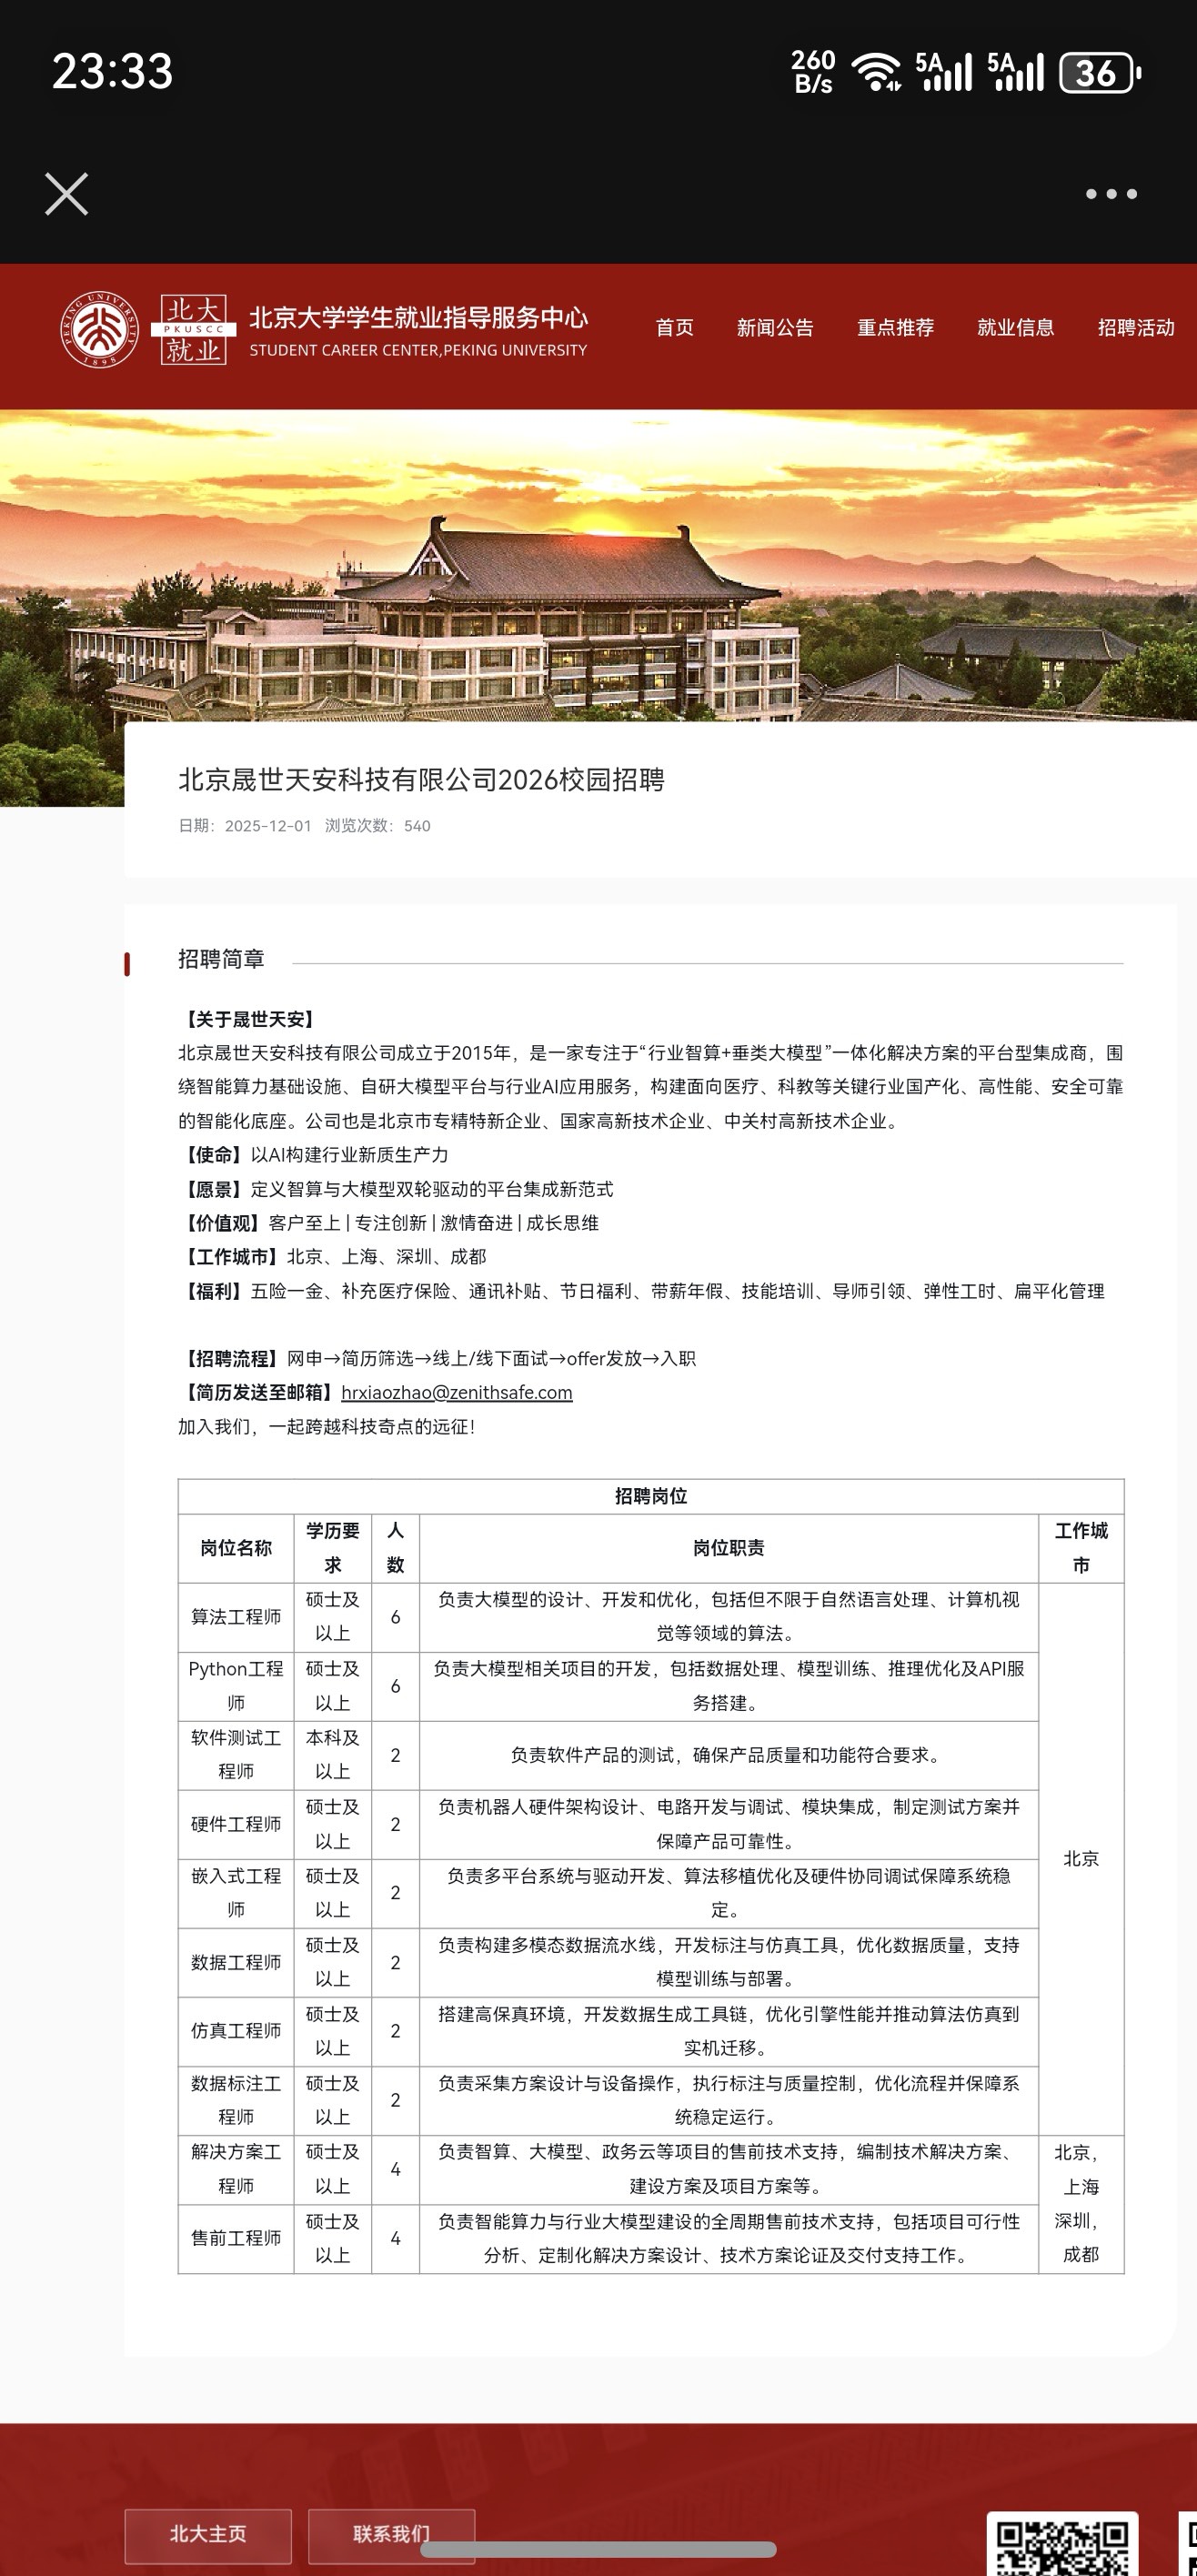Click the 解决方案工程师 table cell

pyautogui.click(x=236, y=2169)
